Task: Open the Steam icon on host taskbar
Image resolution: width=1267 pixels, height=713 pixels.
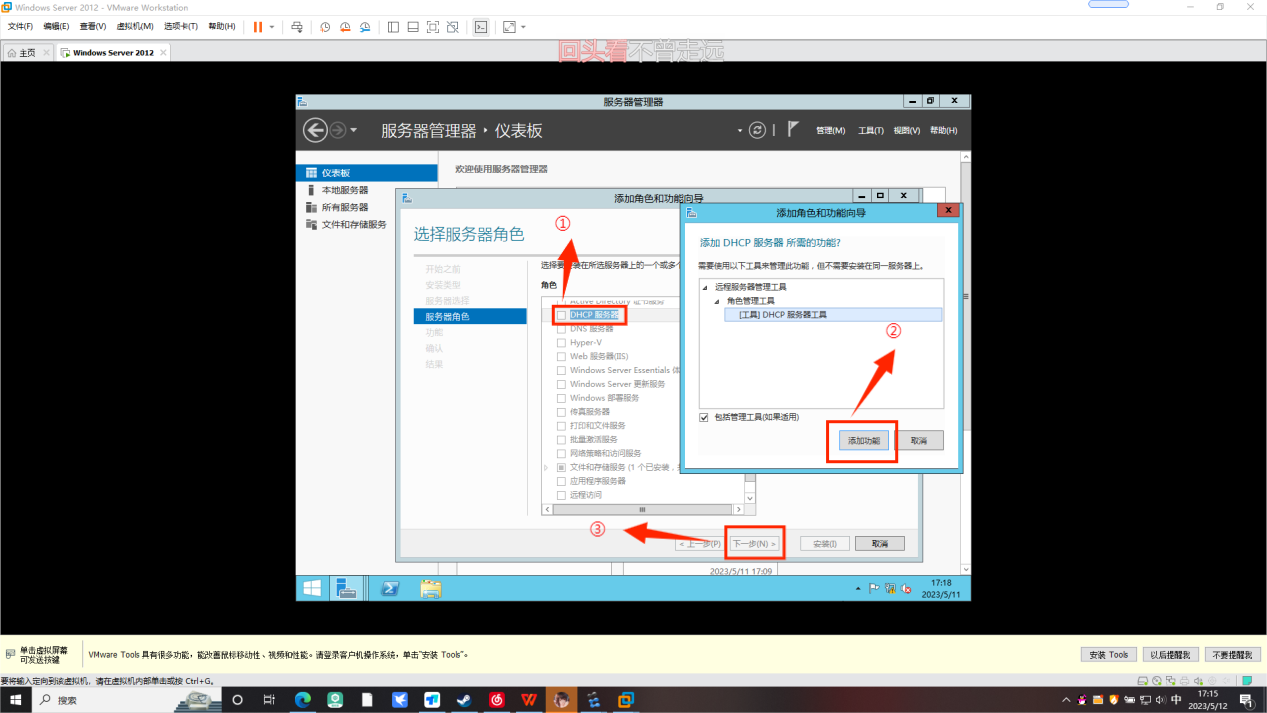Action: pyautogui.click(x=464, y=700)
